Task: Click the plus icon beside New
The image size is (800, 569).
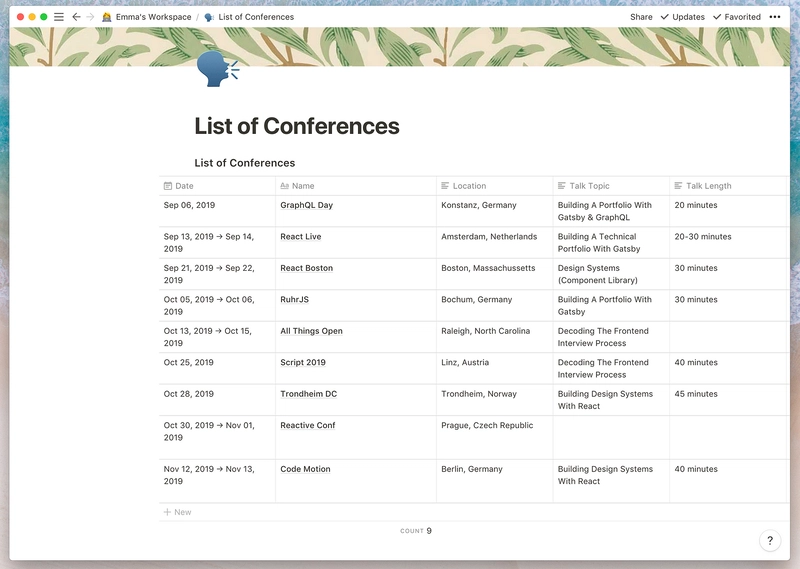Action: coord(167,512)
